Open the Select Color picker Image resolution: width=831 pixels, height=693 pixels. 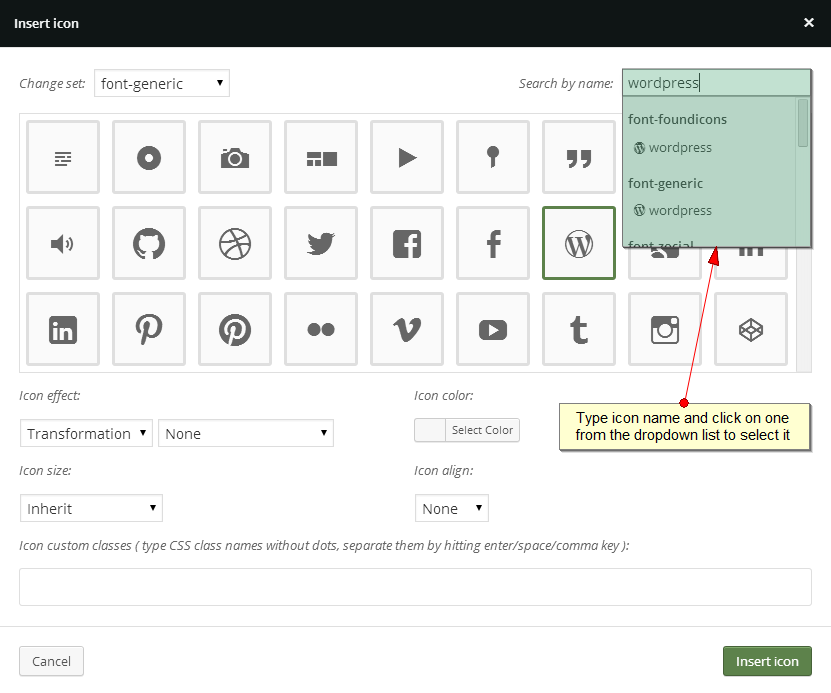tap(466, 430)
